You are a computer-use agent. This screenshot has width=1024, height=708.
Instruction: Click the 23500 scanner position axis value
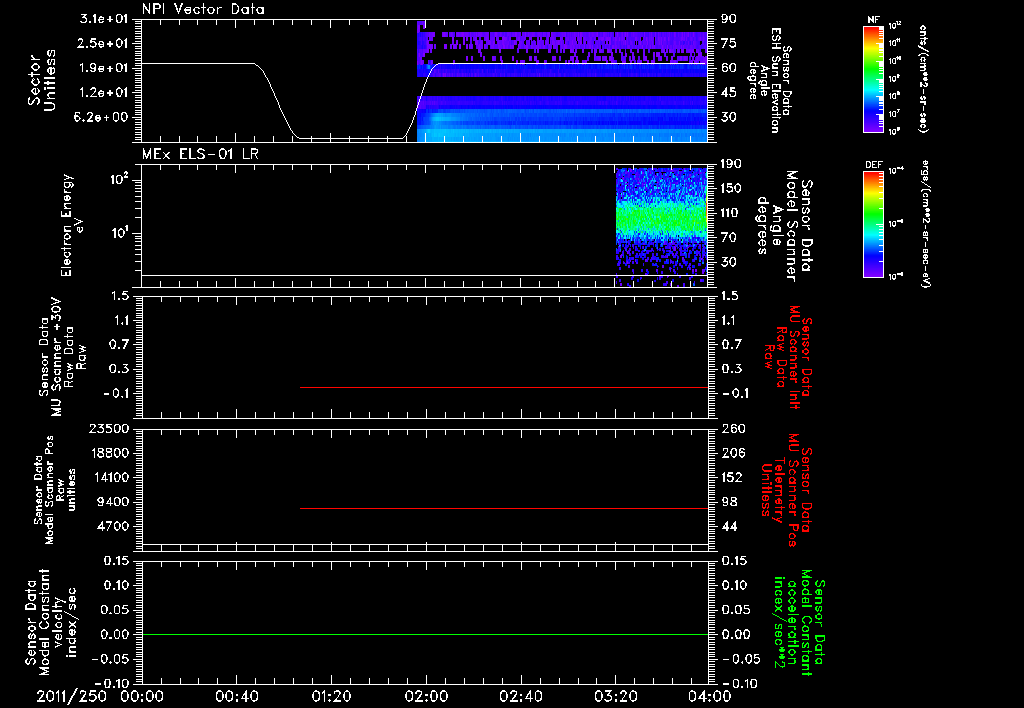(110, 429)
